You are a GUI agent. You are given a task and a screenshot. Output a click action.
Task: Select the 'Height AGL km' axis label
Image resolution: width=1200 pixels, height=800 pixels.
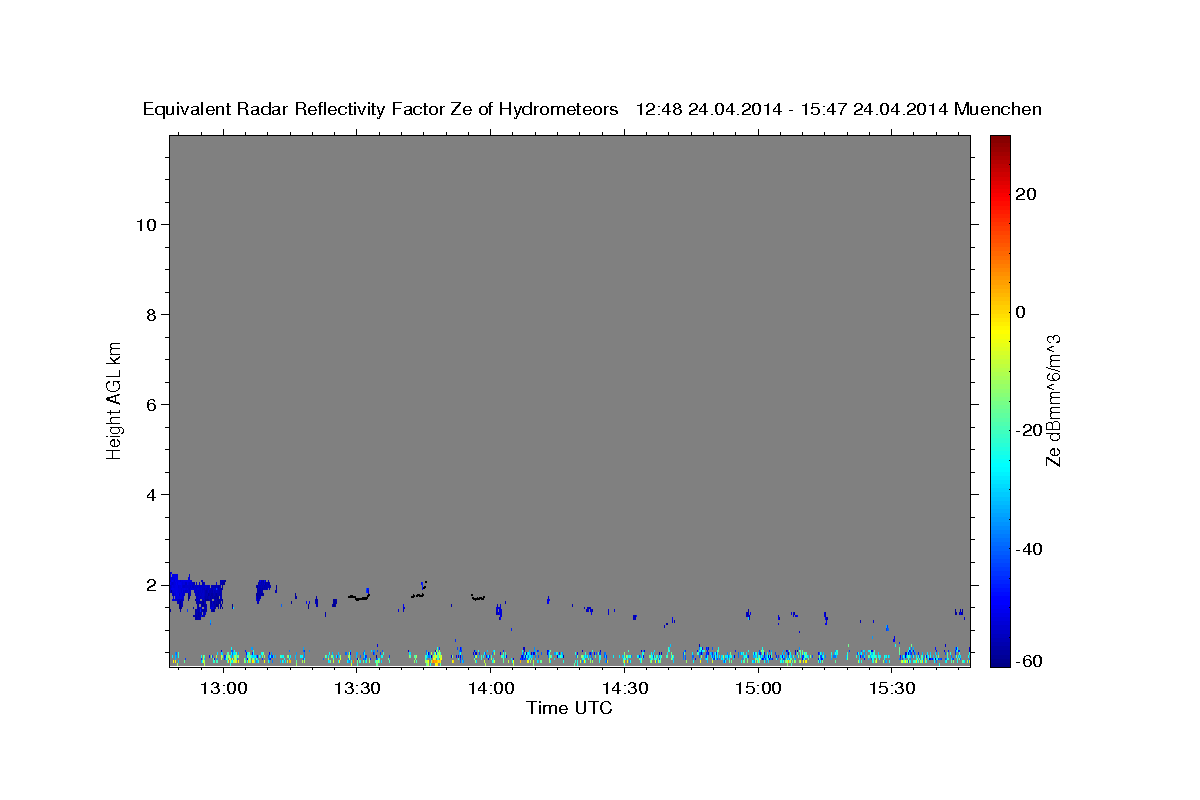[x=115, y=399]
